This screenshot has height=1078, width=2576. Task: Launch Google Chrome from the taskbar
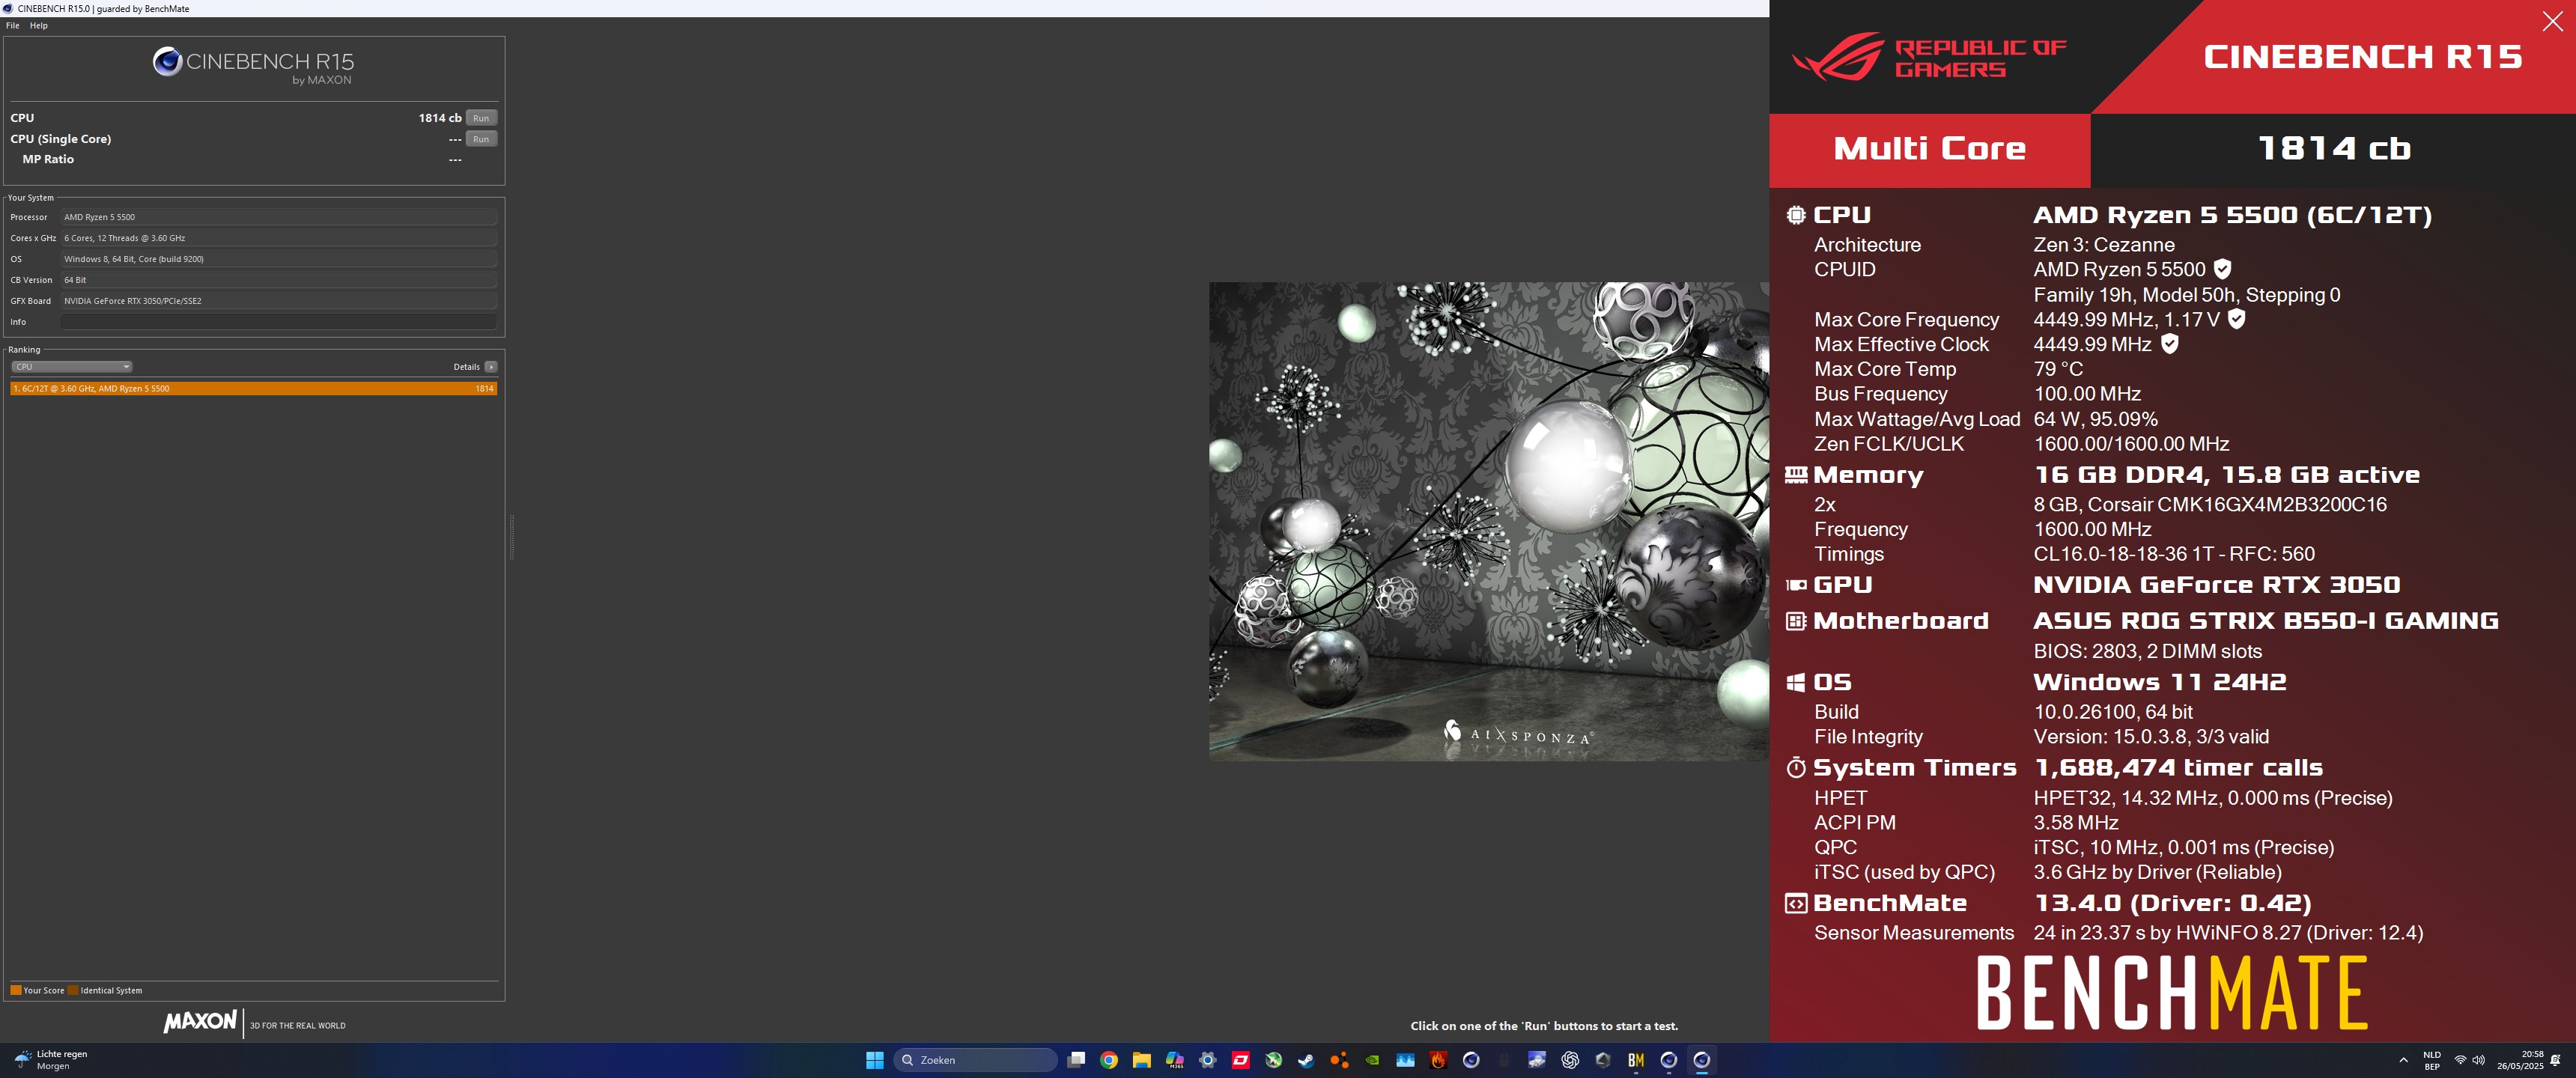[x=1109, y=1060]
